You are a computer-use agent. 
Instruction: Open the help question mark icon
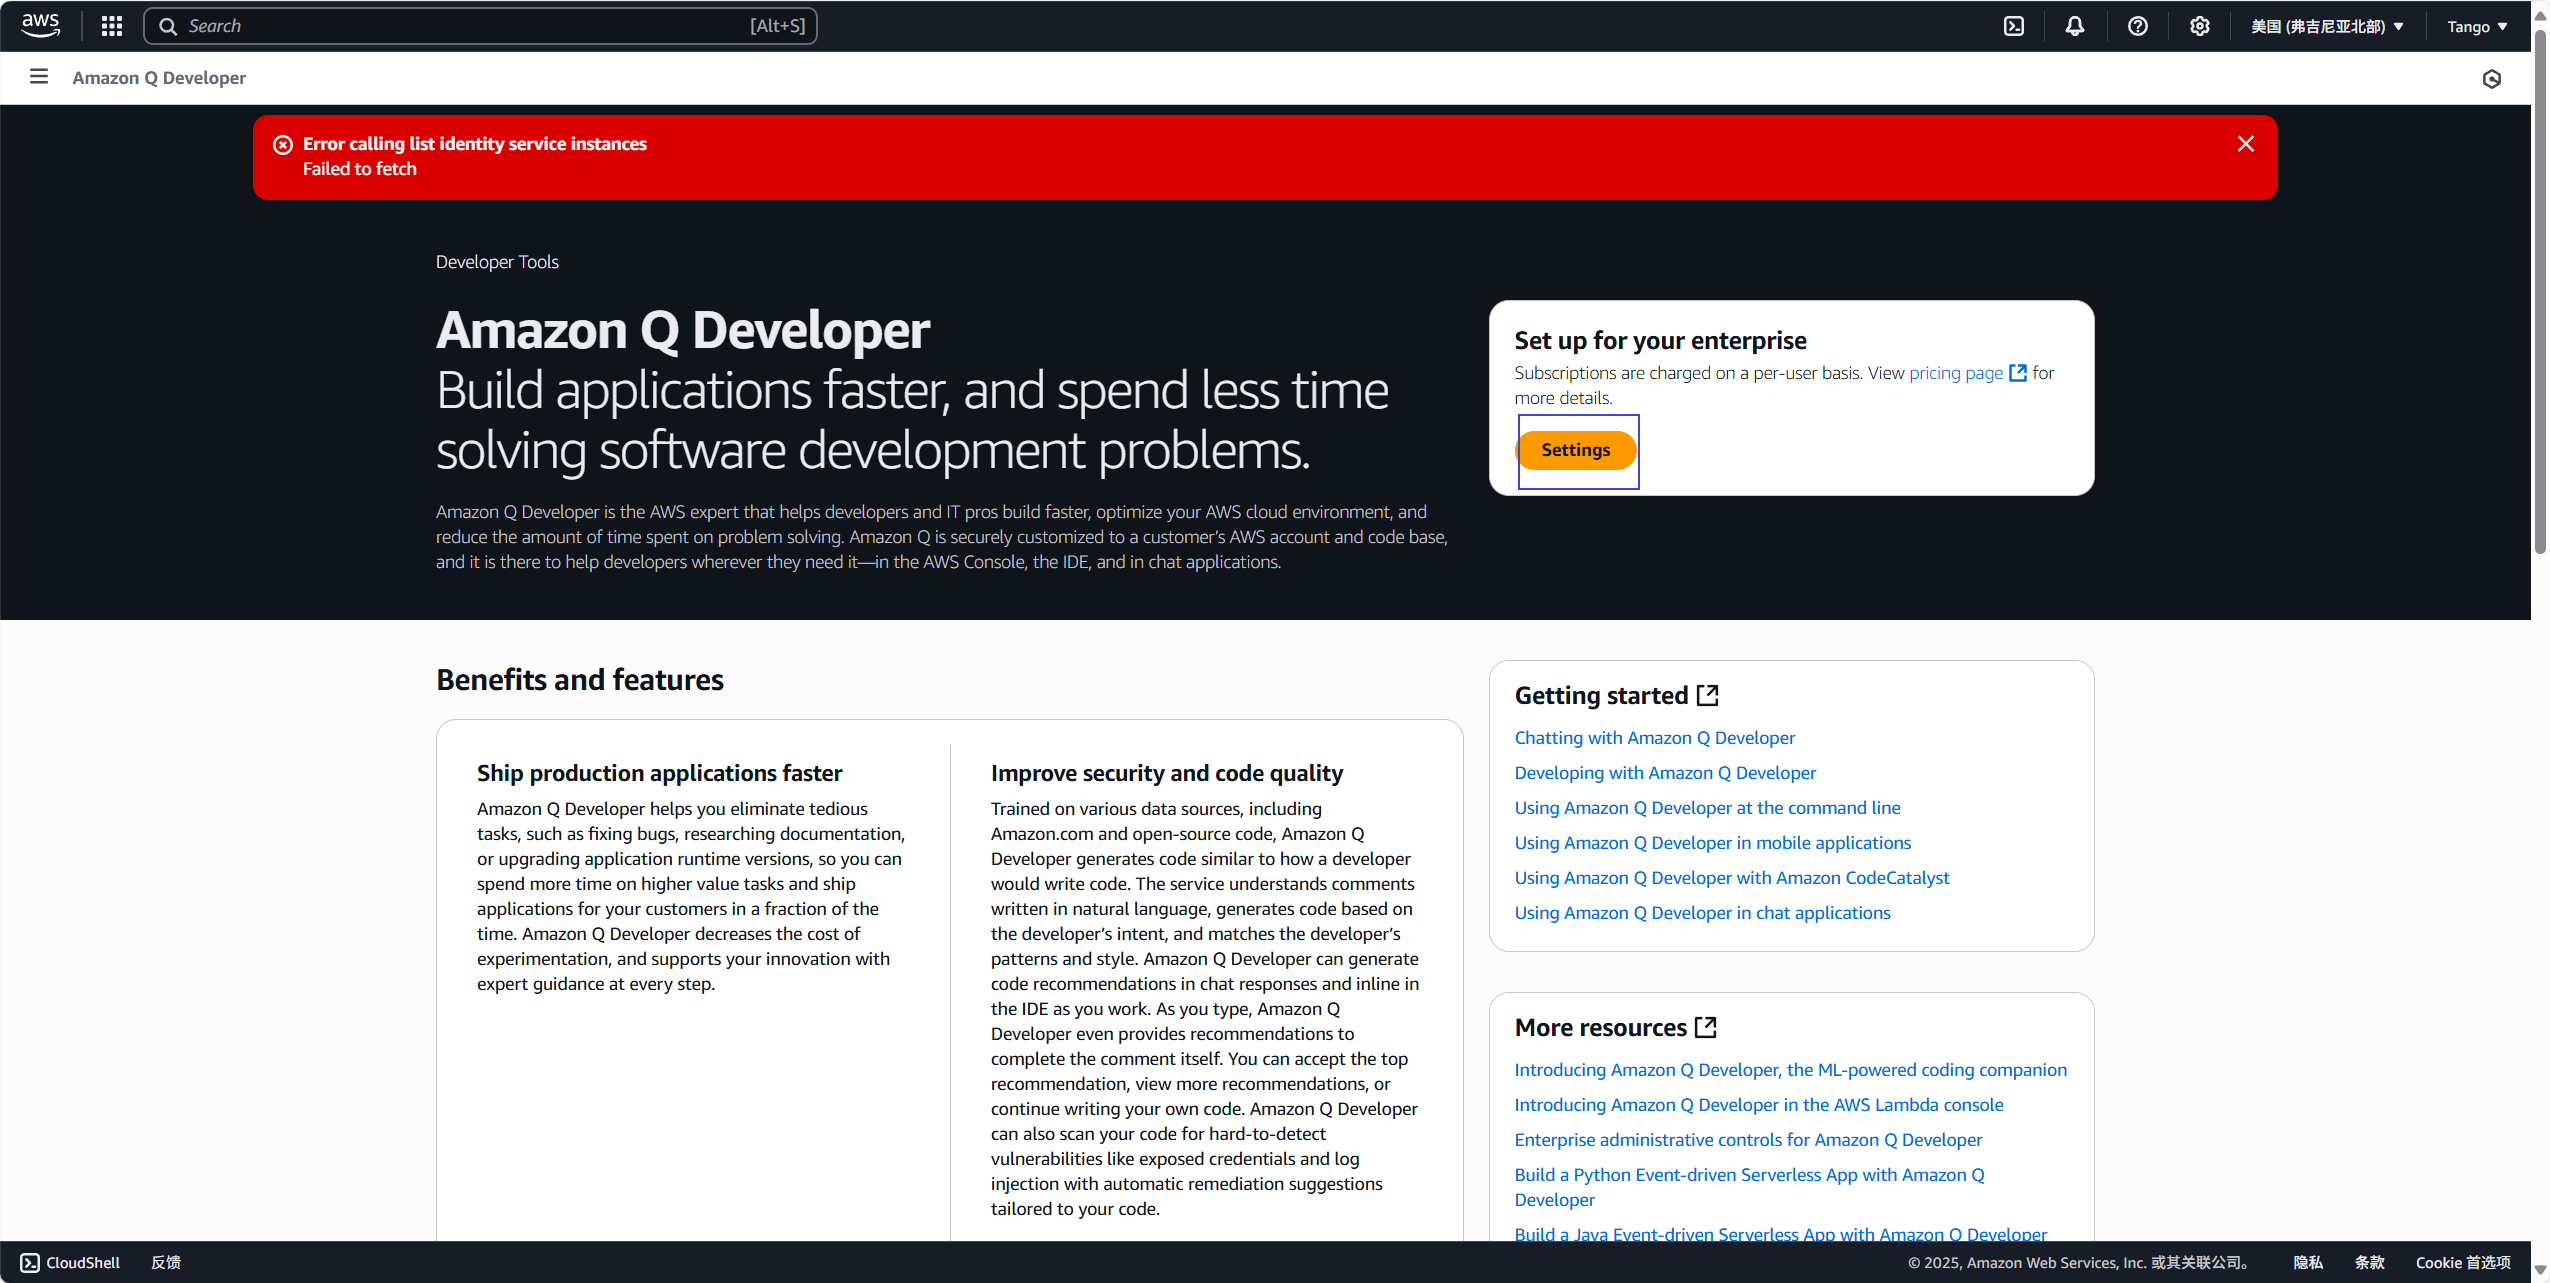pos(2137,26)
